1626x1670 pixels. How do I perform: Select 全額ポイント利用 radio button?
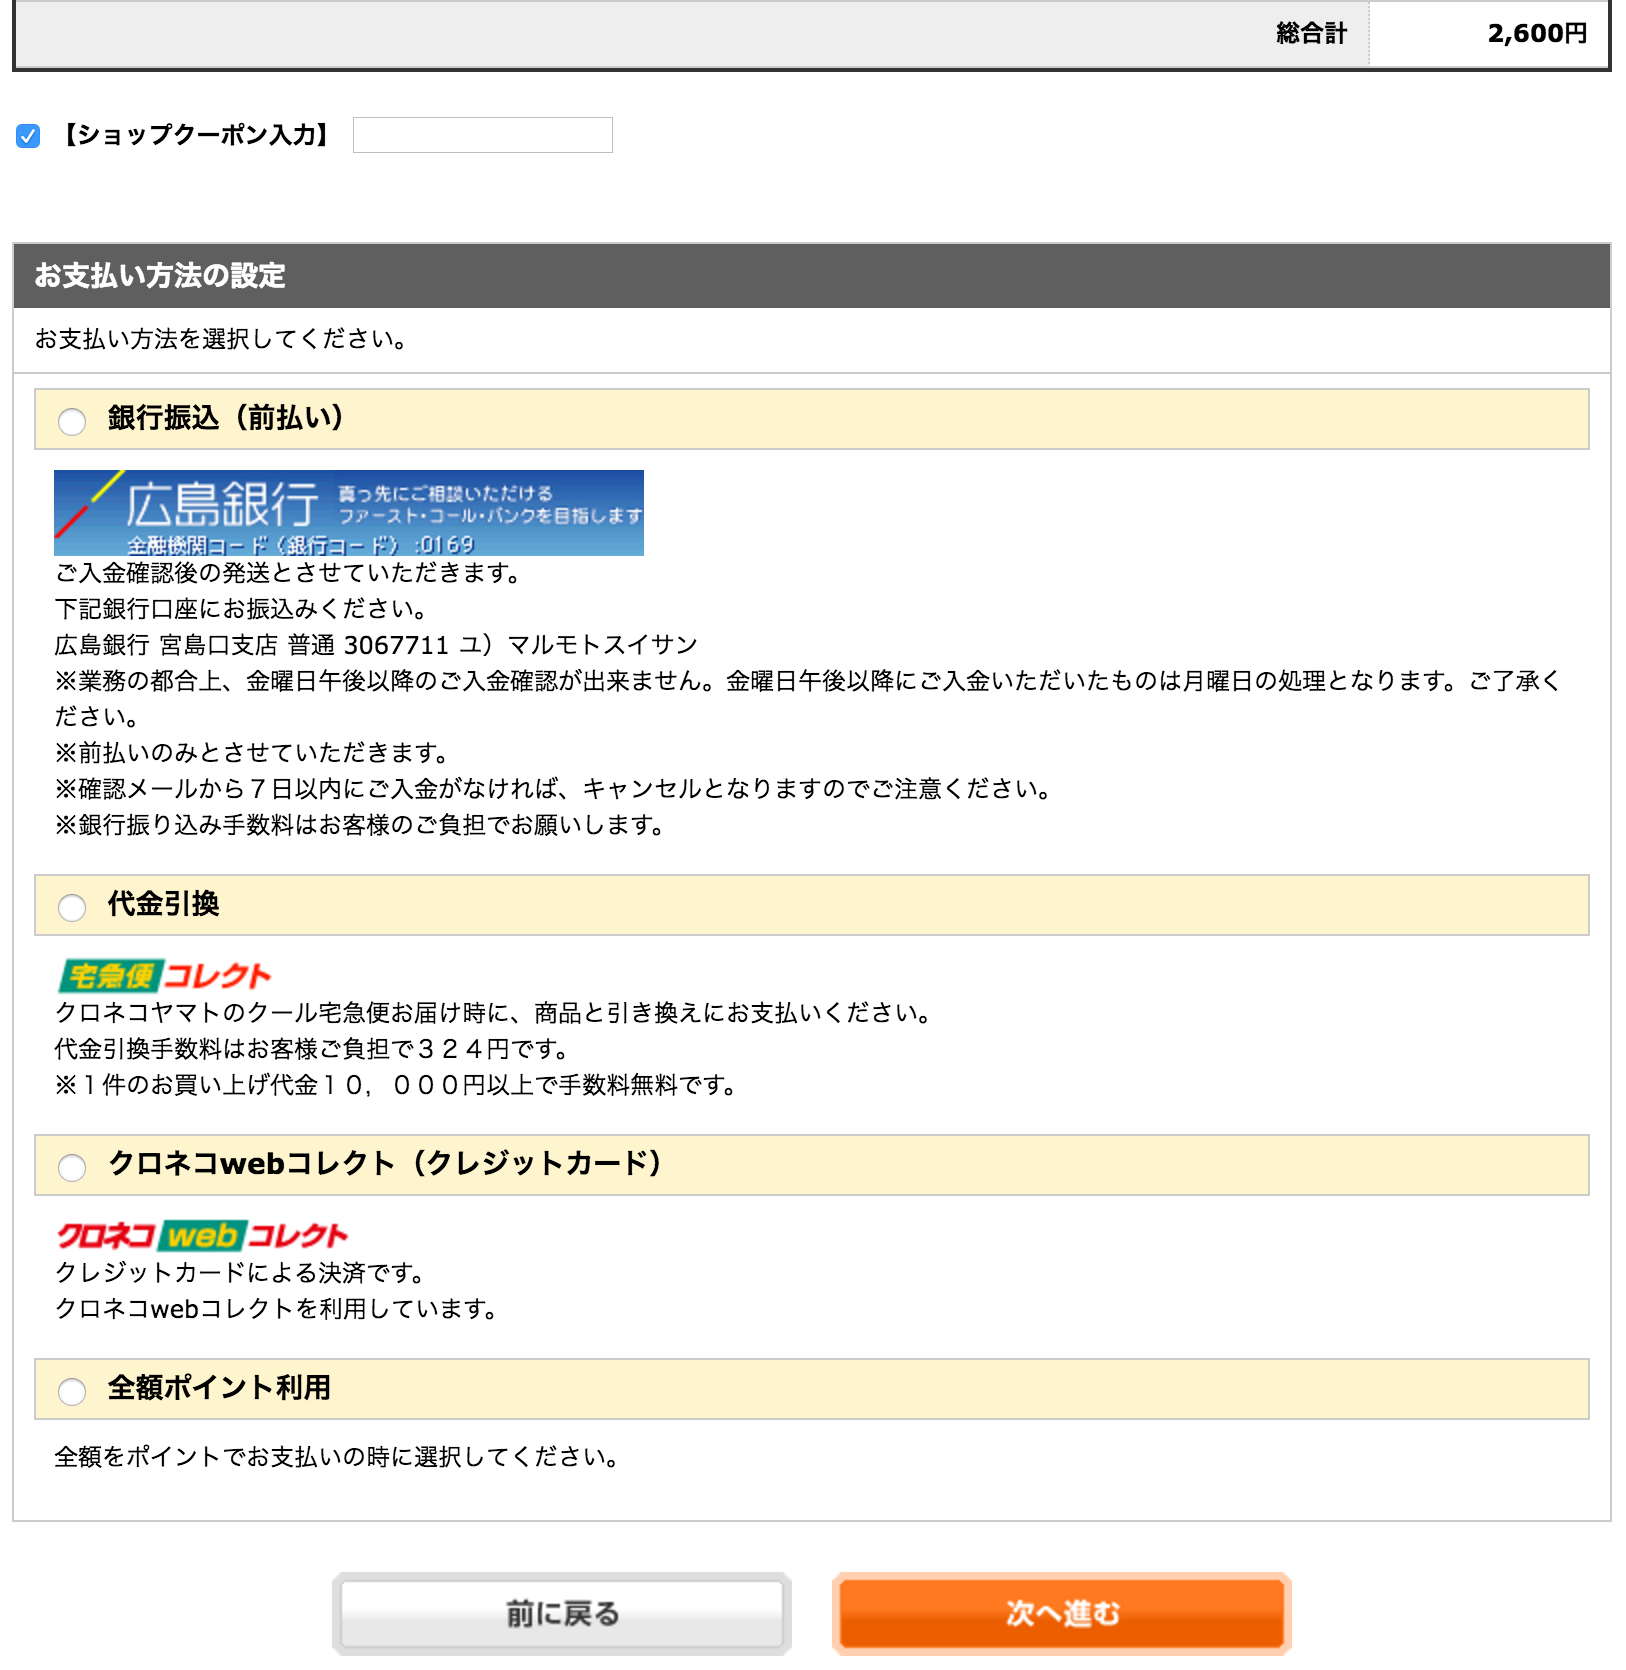tap(72, 1391)
